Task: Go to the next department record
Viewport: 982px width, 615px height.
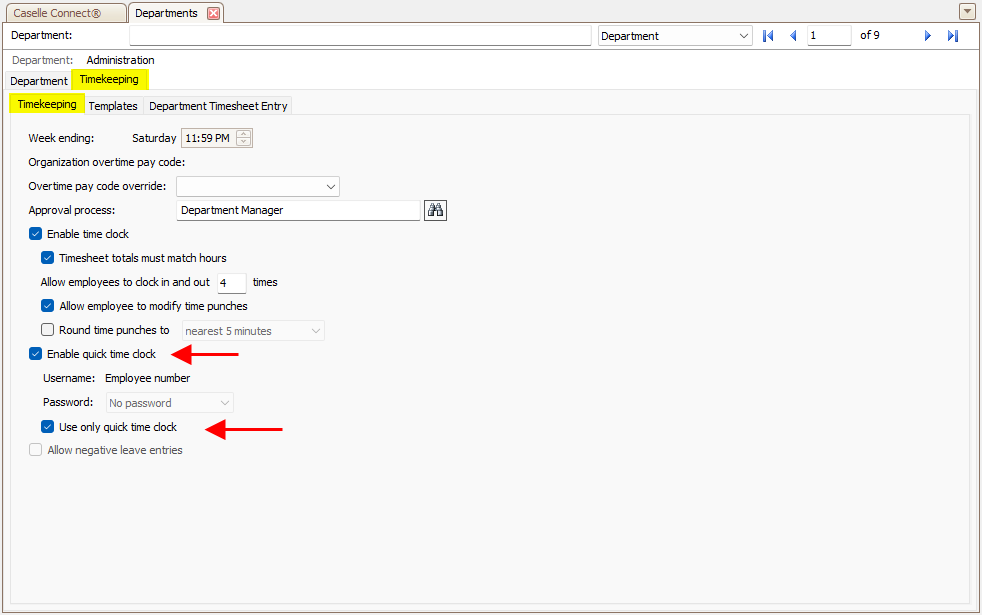Action: tap(928, 36)
